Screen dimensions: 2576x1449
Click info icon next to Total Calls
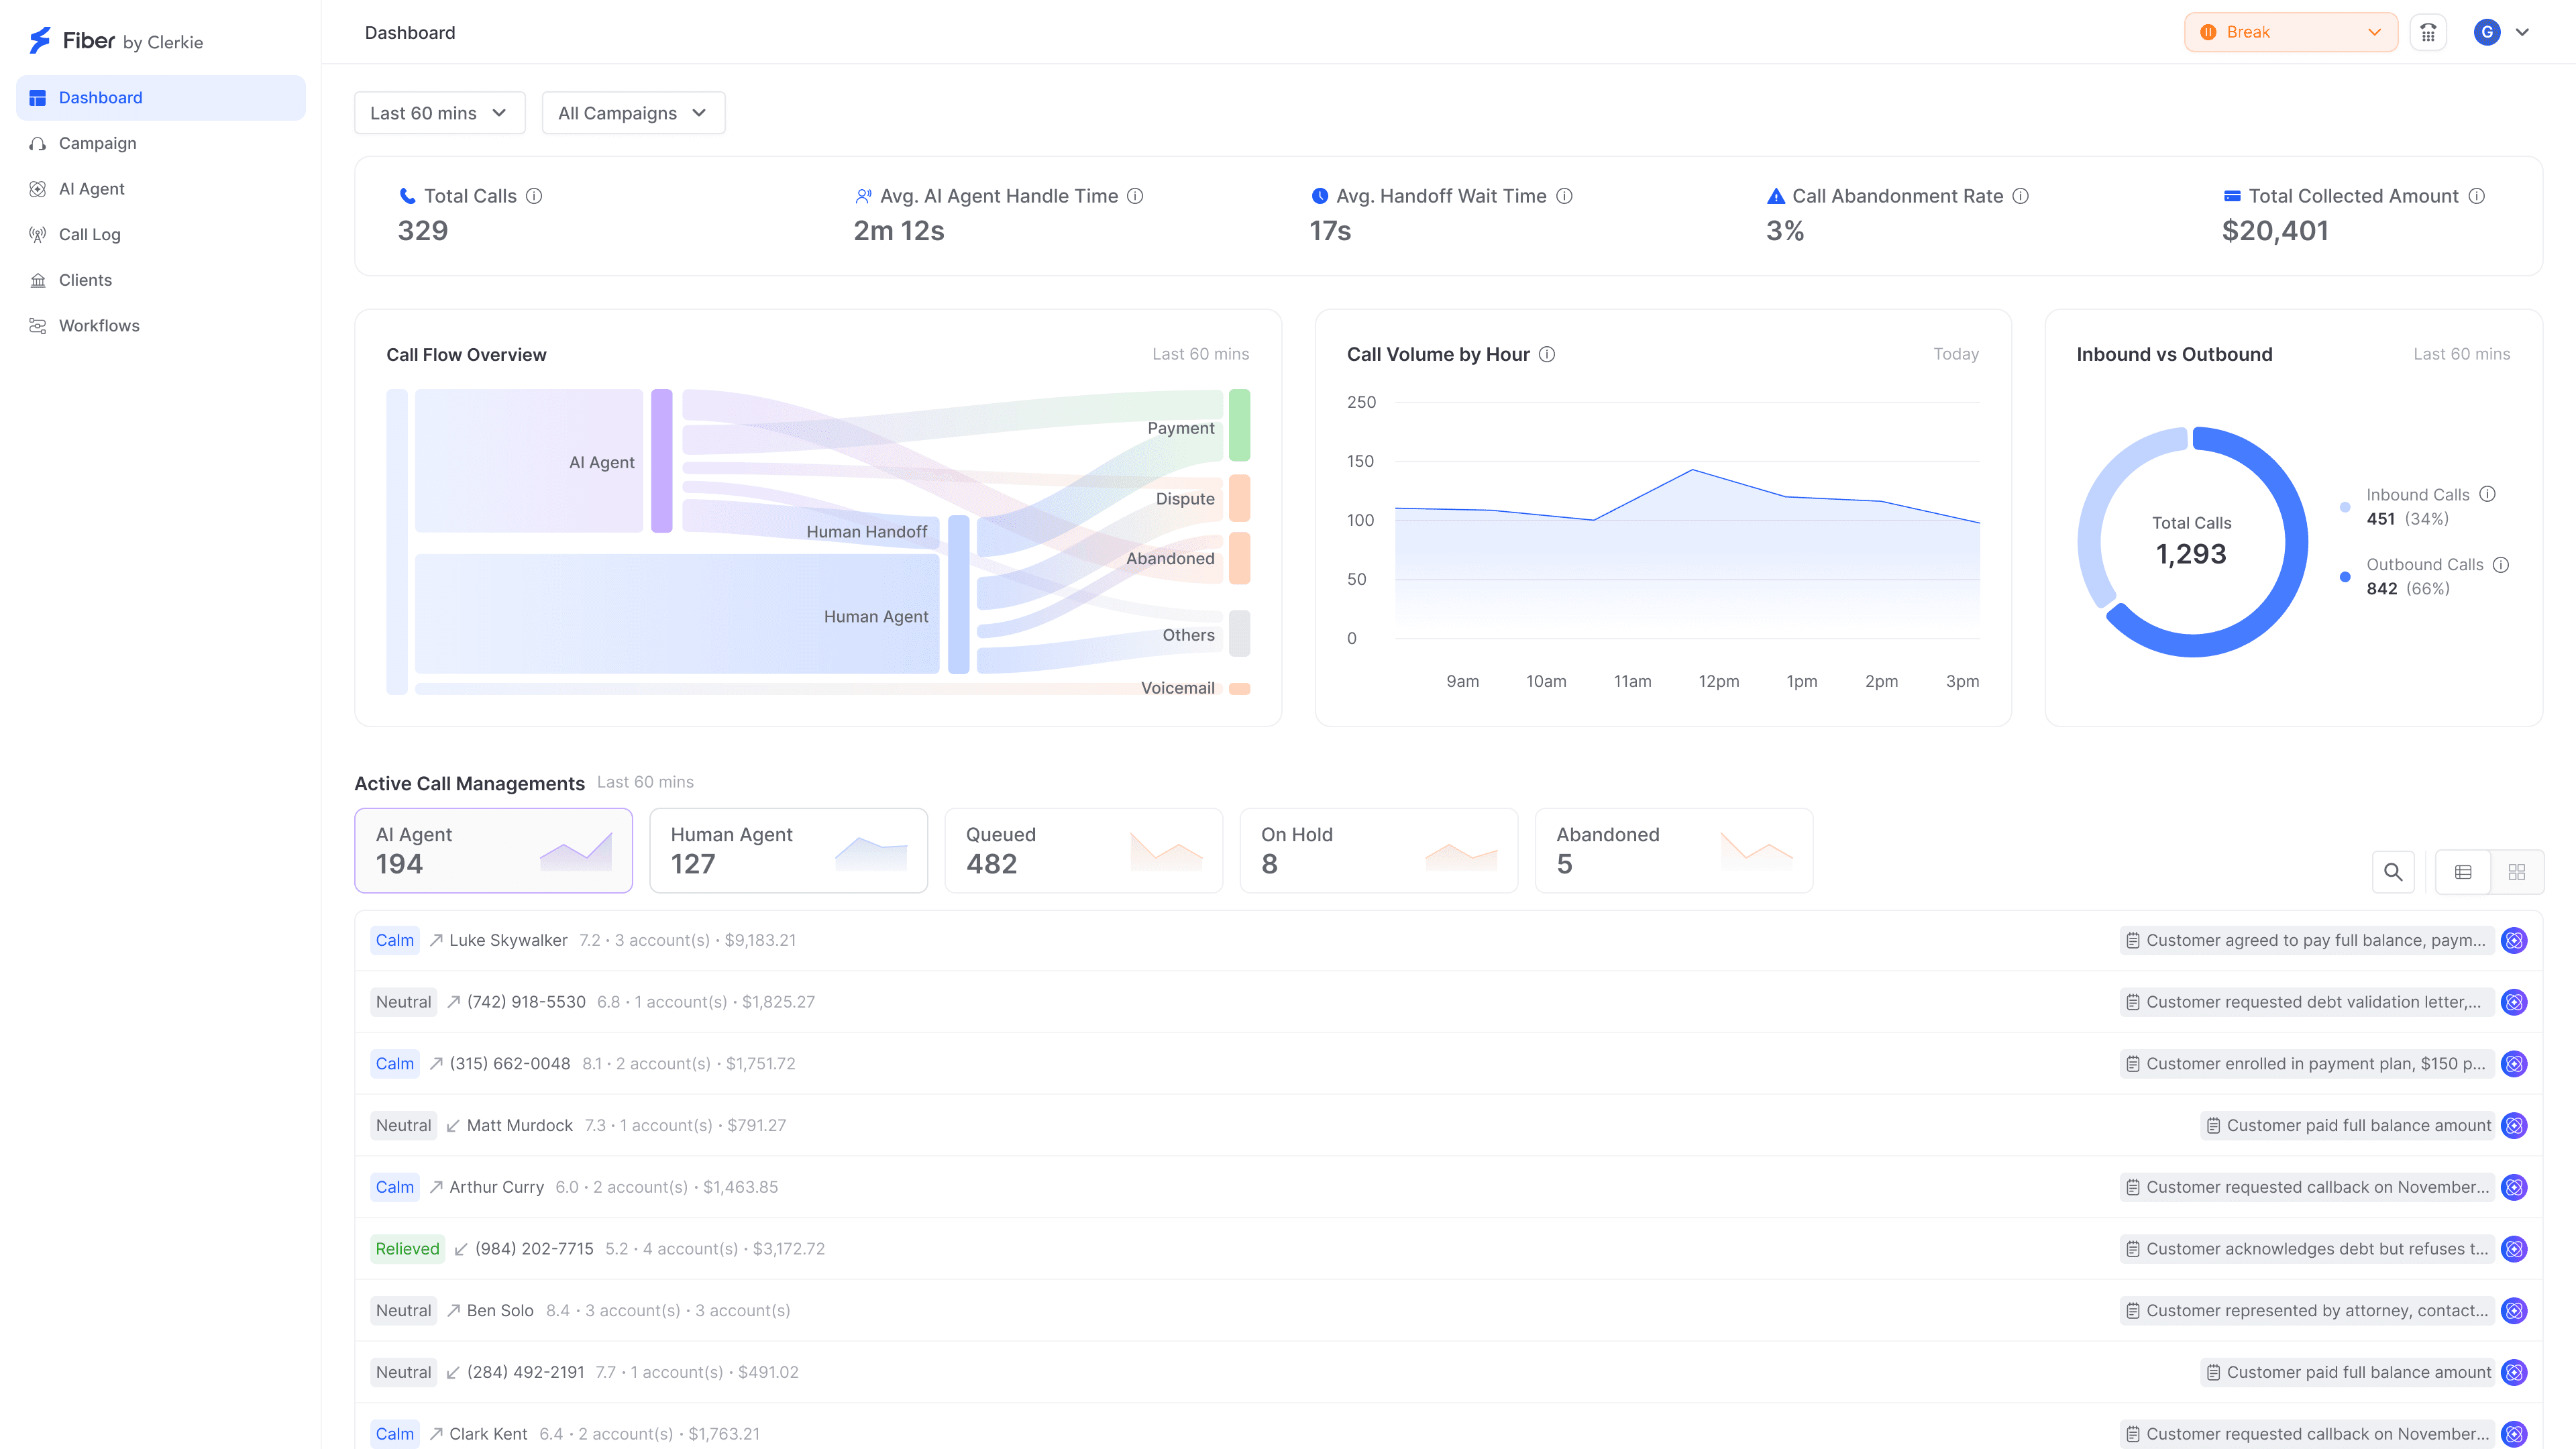click(534, 196)
